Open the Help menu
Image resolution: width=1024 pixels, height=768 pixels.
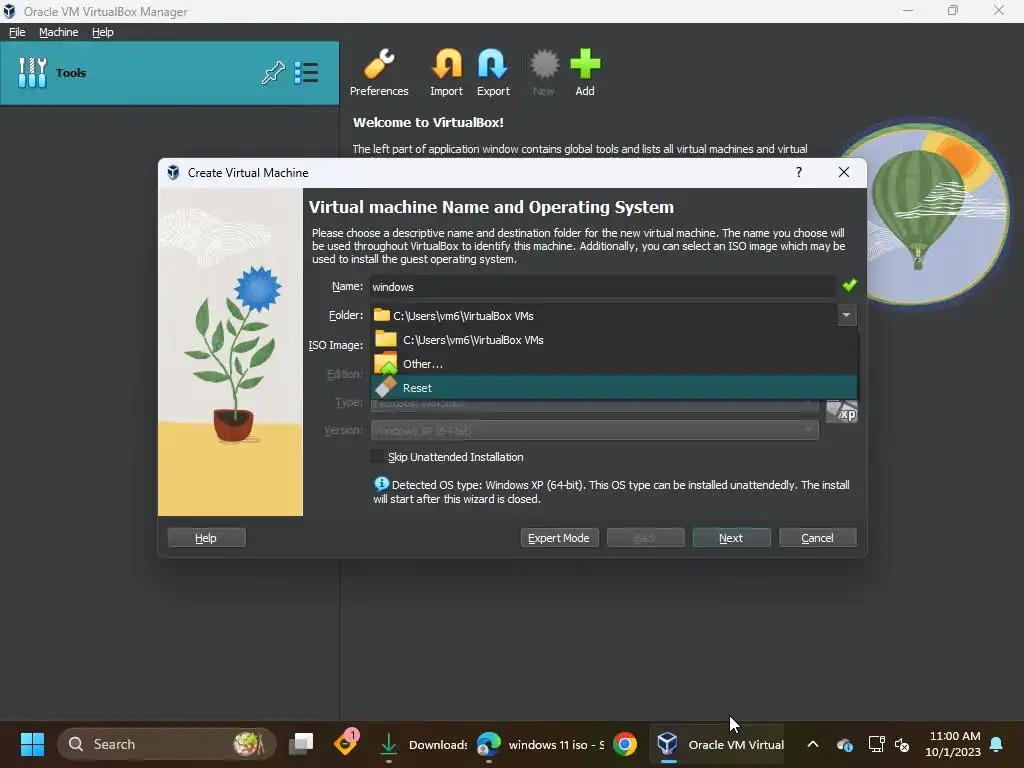pyautogui.click(x=103, y=32)
